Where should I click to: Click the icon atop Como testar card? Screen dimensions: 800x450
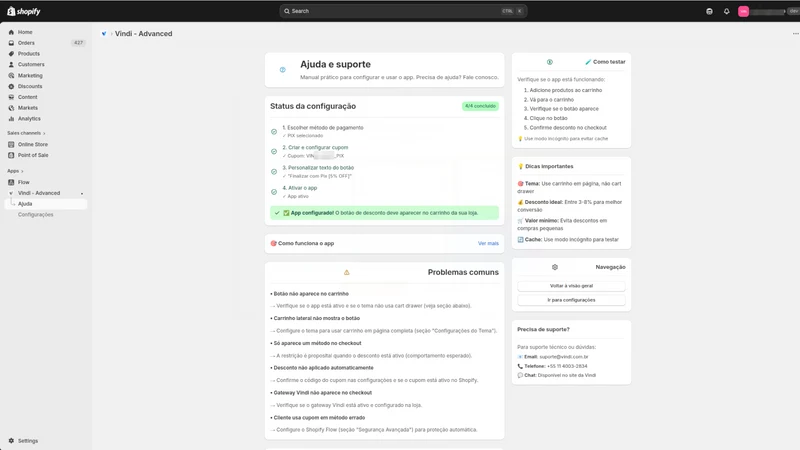pos(549,62)
